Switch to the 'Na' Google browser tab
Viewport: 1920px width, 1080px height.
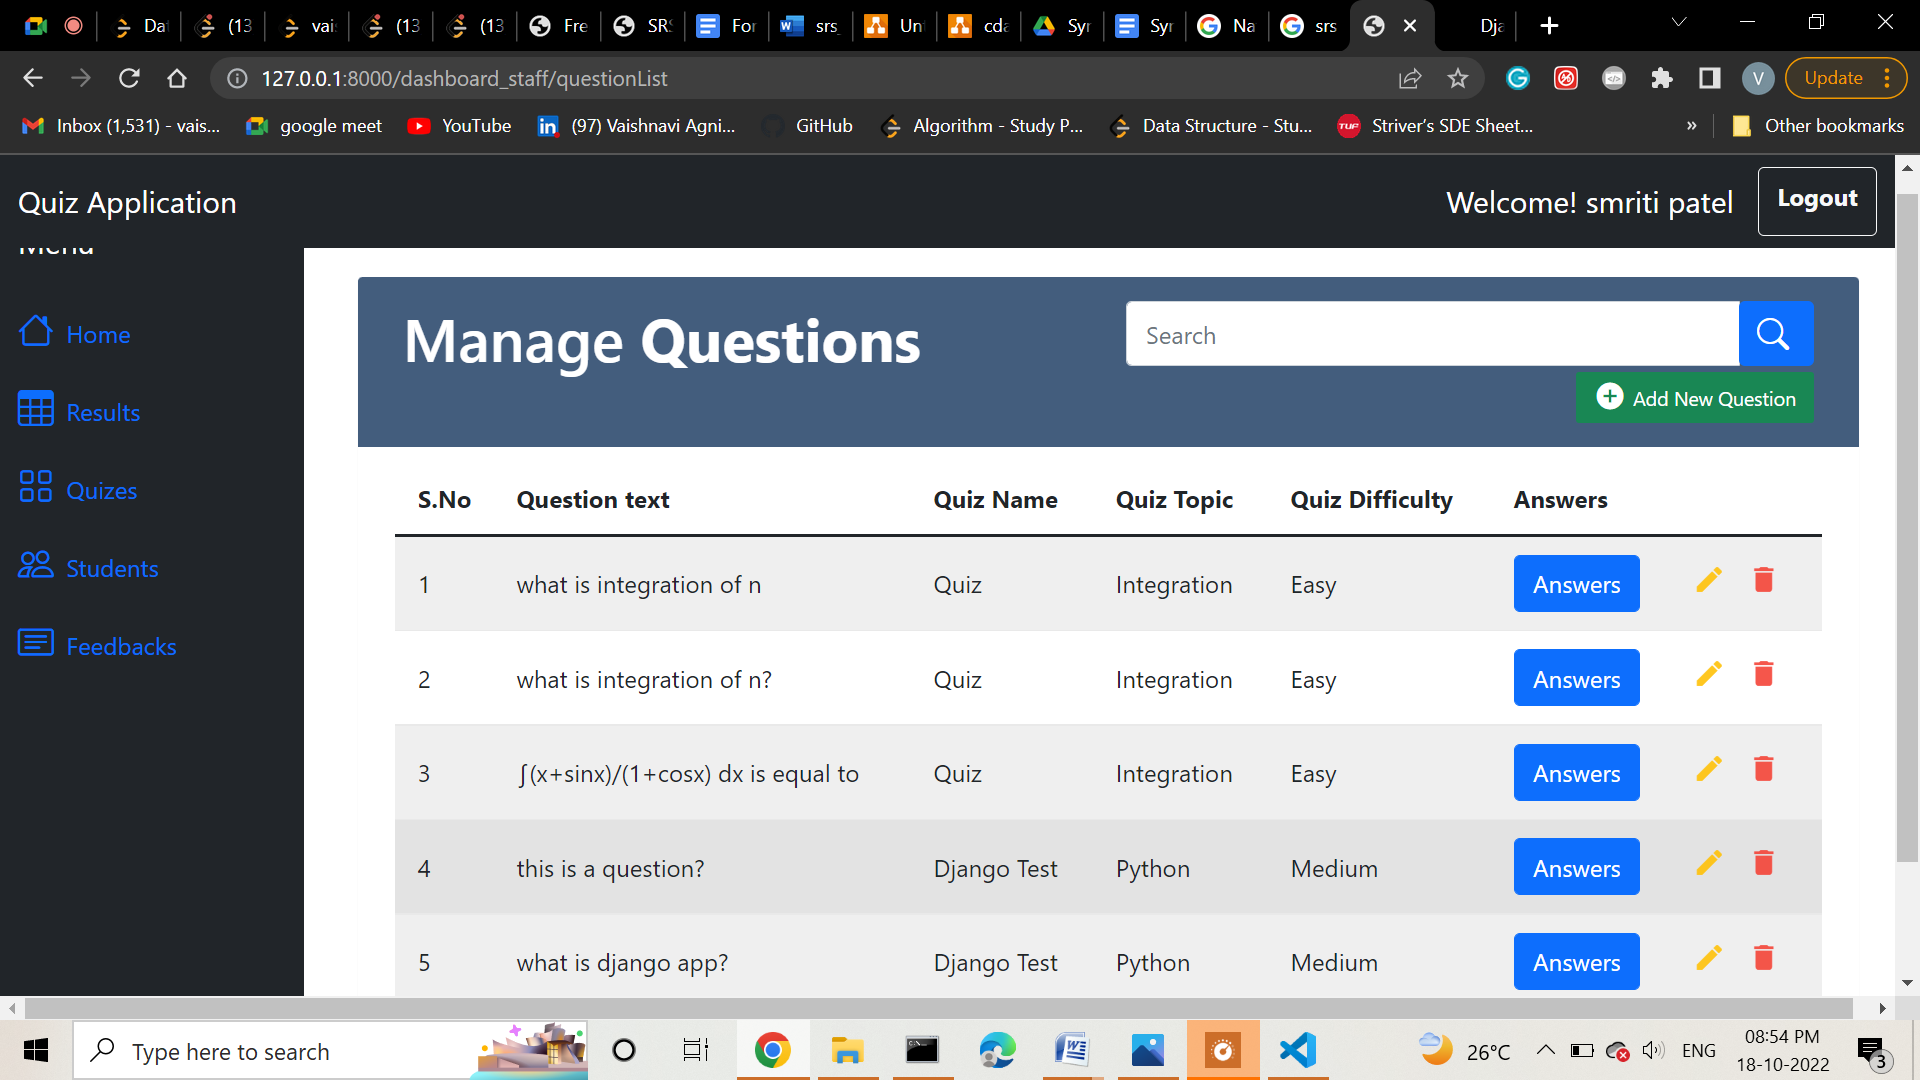pos(1227,26)
